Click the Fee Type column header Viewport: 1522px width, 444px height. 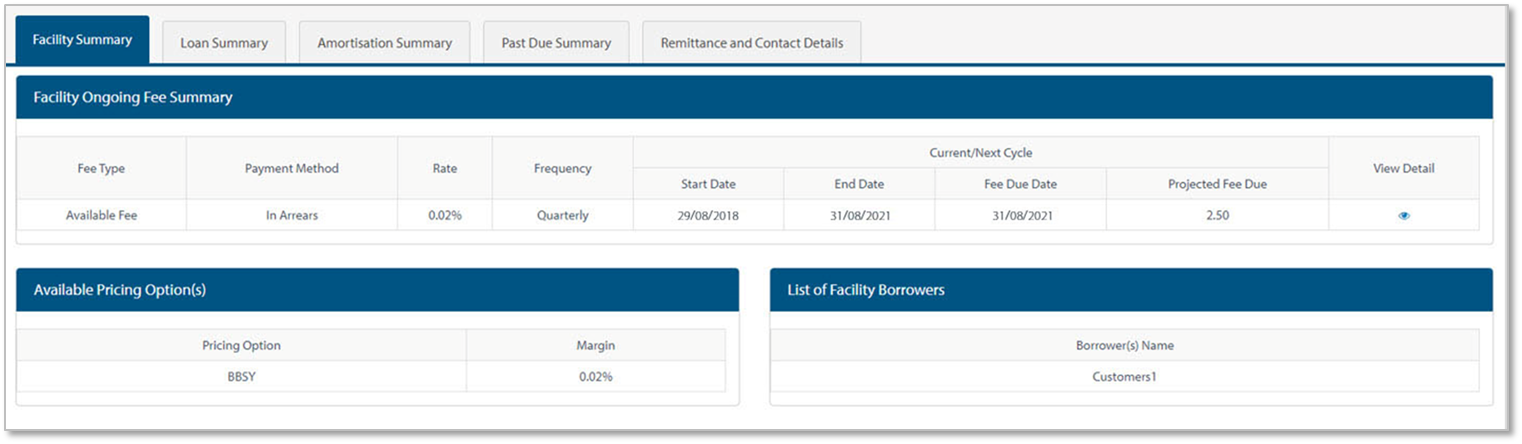(x=101, y=168)
